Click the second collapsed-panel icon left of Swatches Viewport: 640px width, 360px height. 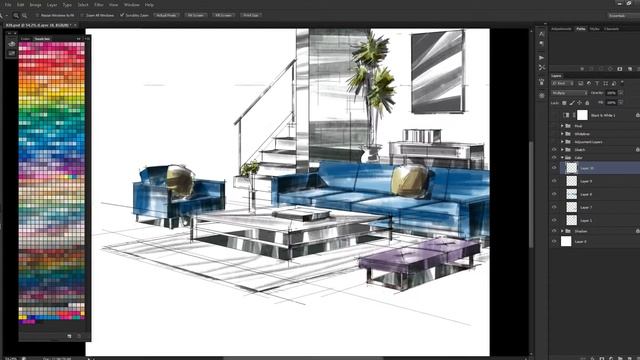coord(11,53)
